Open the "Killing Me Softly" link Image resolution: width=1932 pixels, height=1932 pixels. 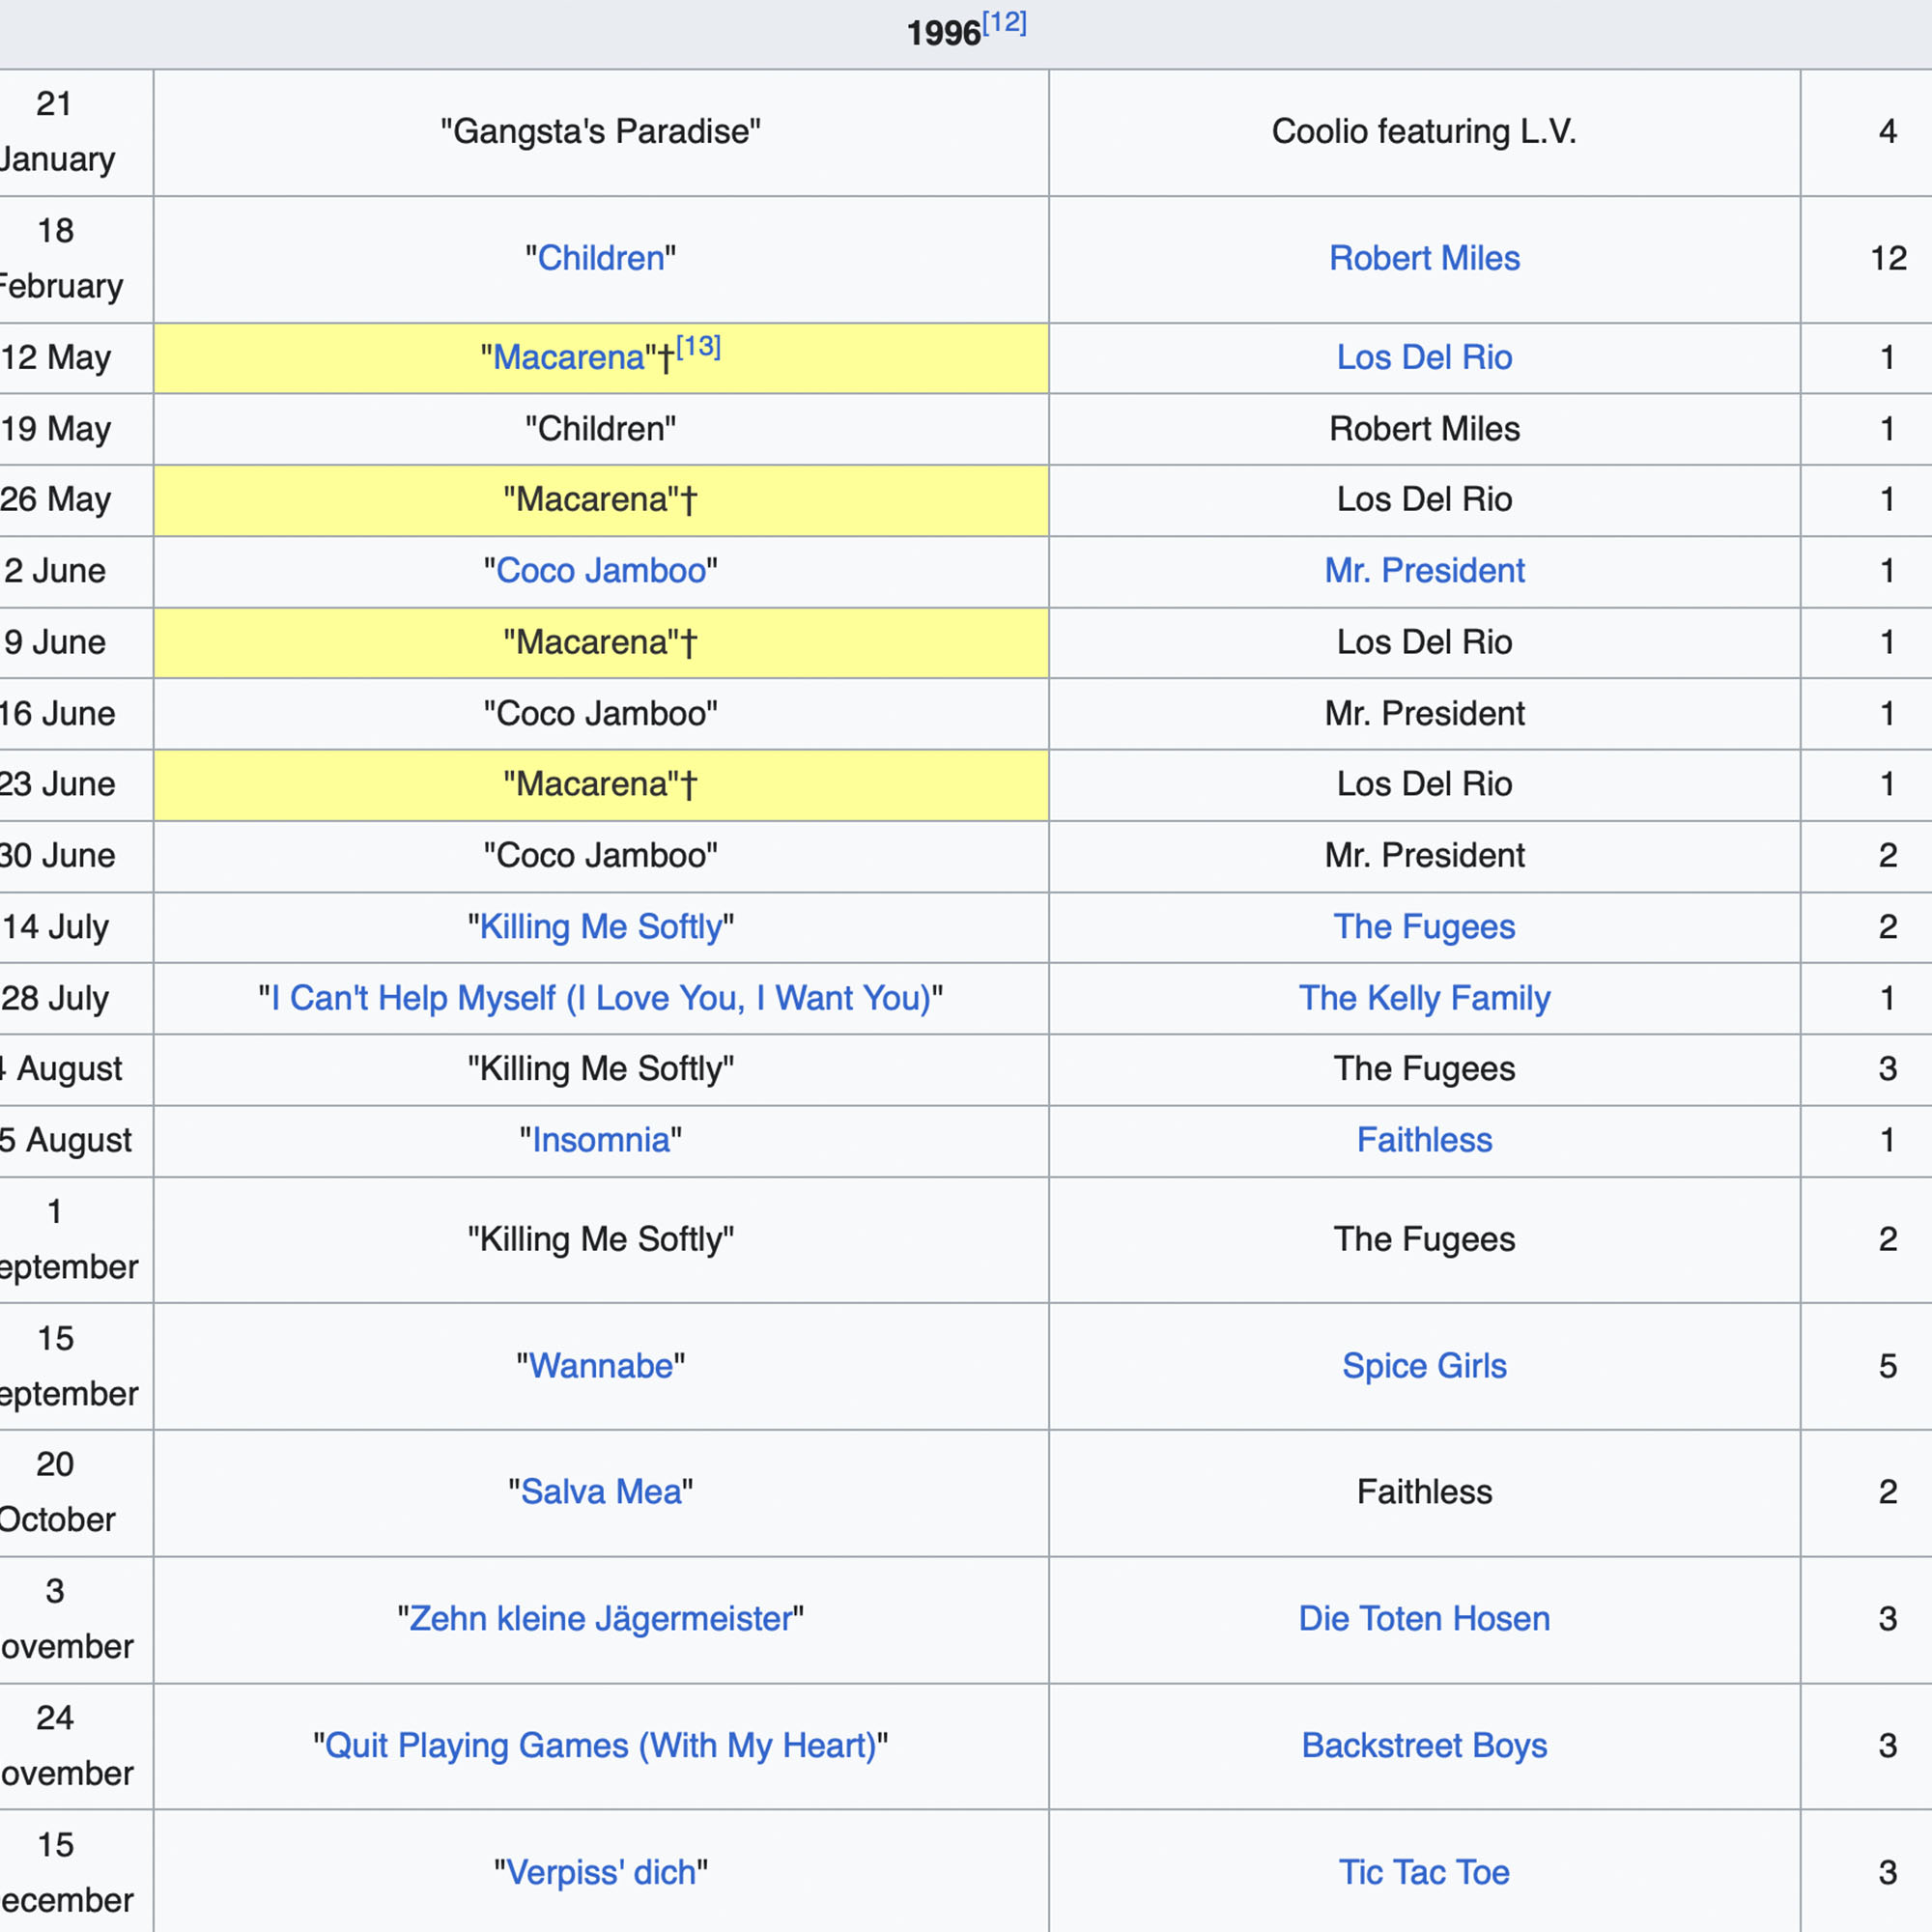(601, 926)
